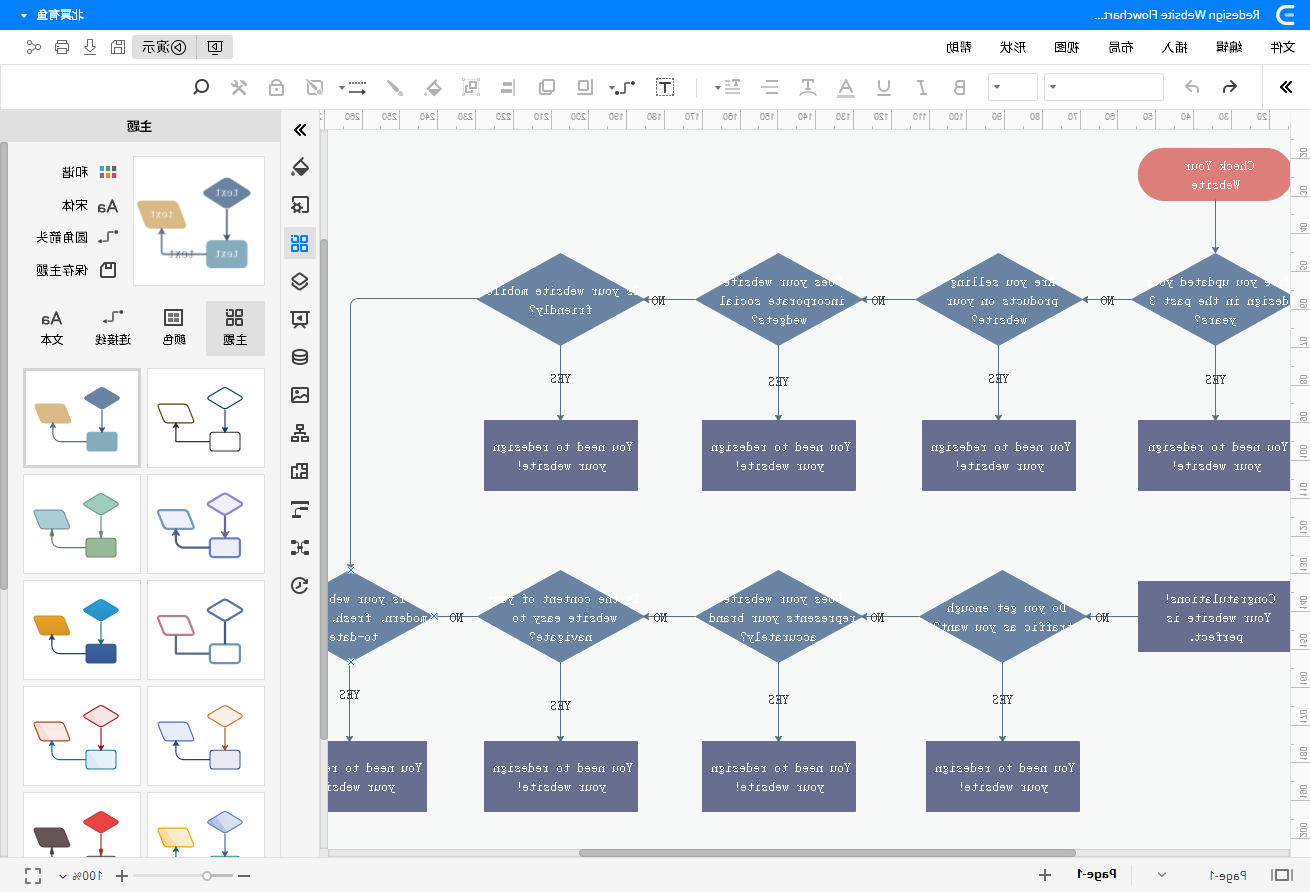Select the dashed text box tool
Viewport: 1310px width, 892px height.
click(665, 87)
